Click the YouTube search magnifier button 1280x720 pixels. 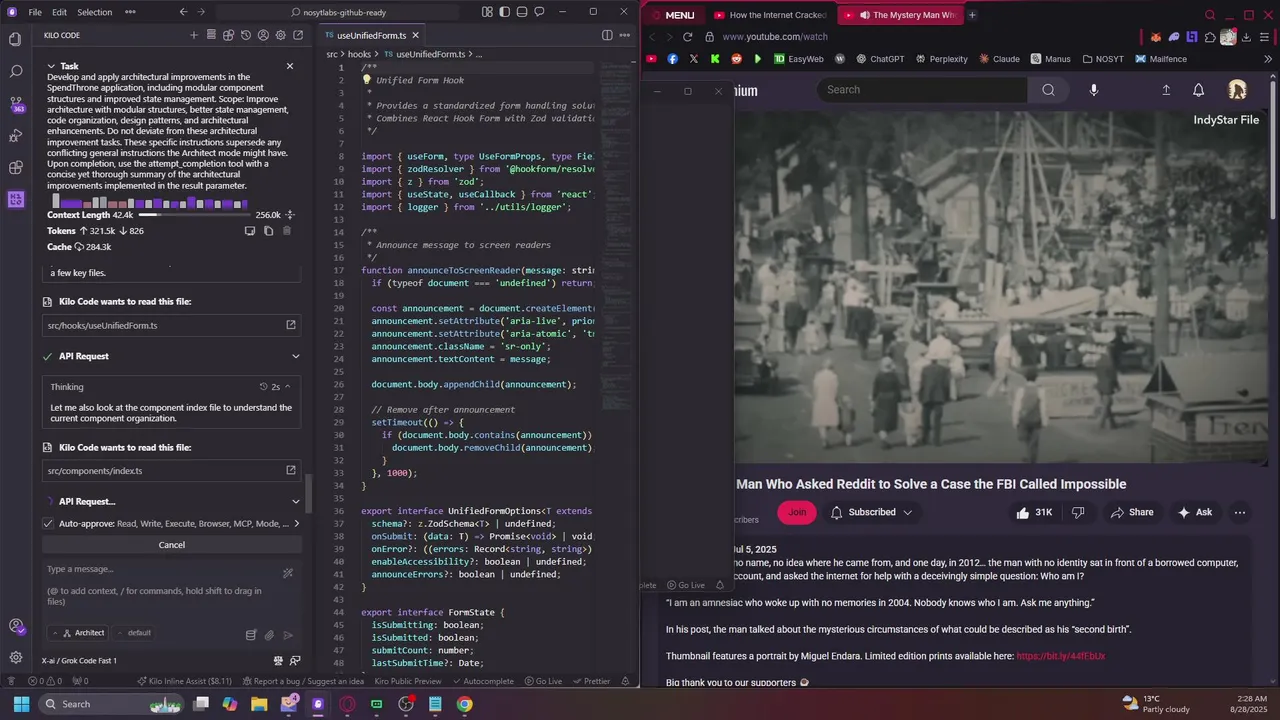(x=1048, y=90)
